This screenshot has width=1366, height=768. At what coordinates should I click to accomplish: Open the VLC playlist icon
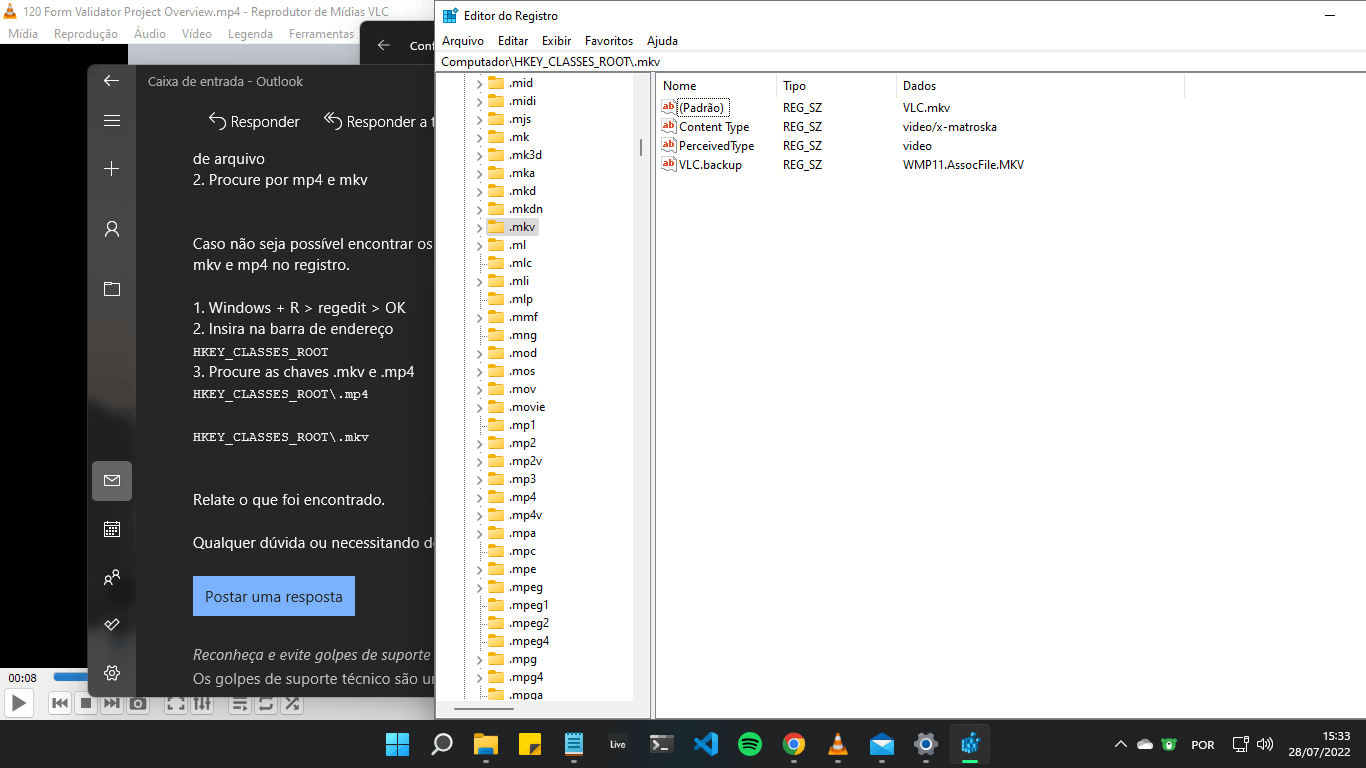coord(240,704)
